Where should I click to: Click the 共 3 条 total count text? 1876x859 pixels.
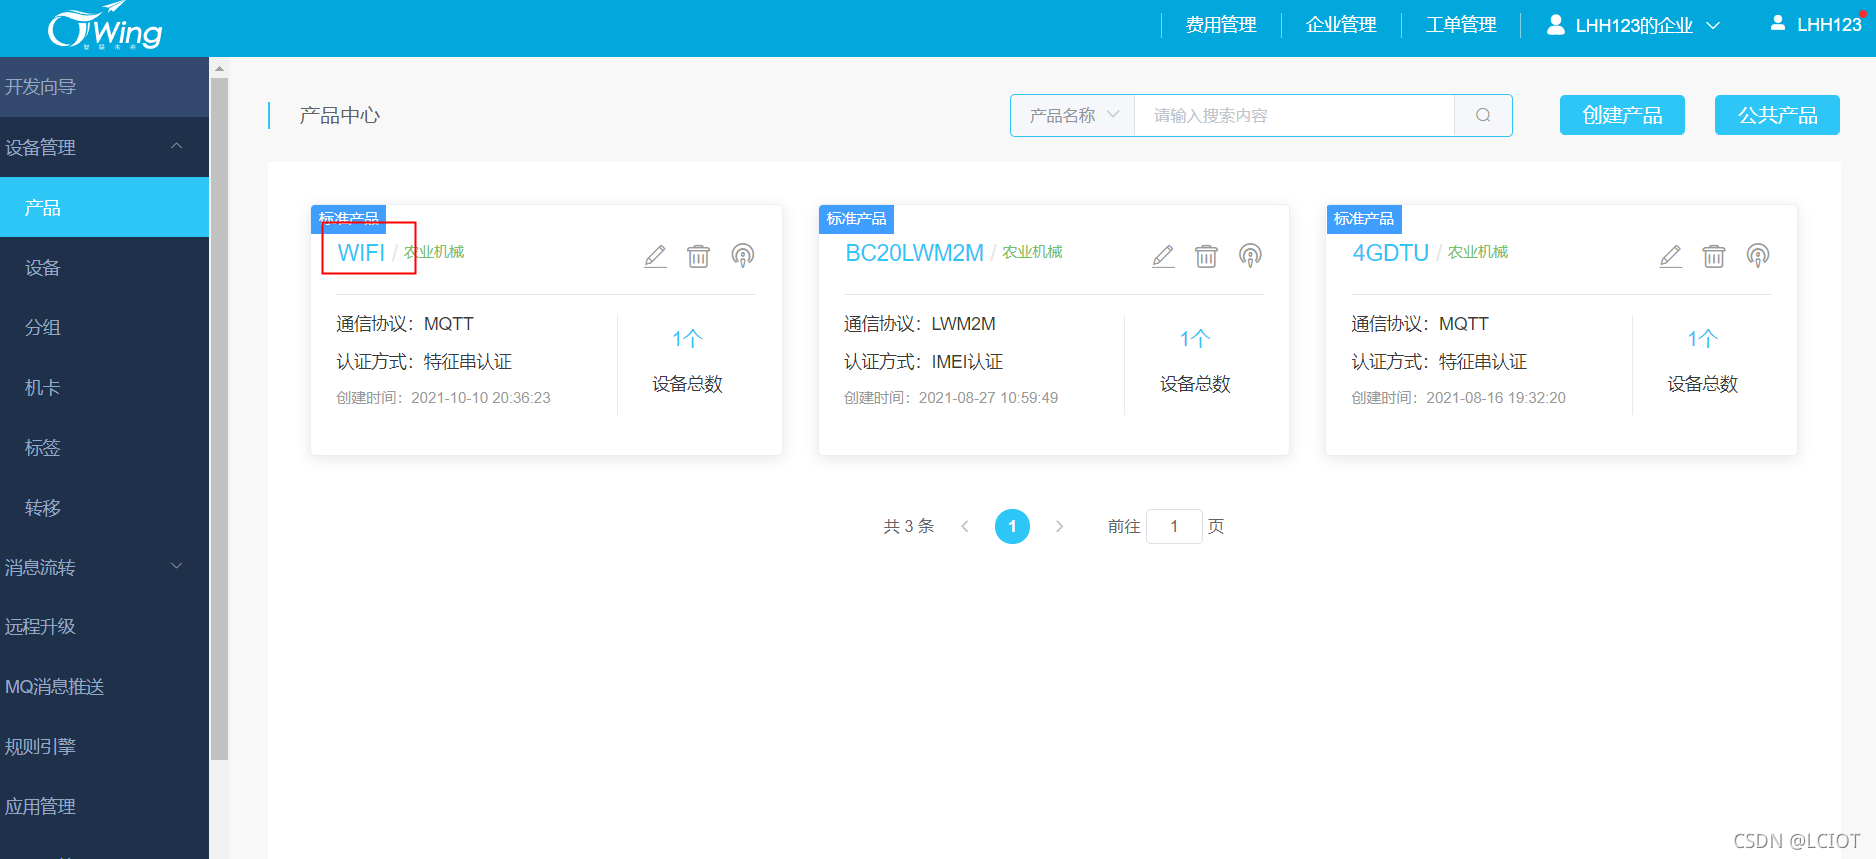[908, 526]
